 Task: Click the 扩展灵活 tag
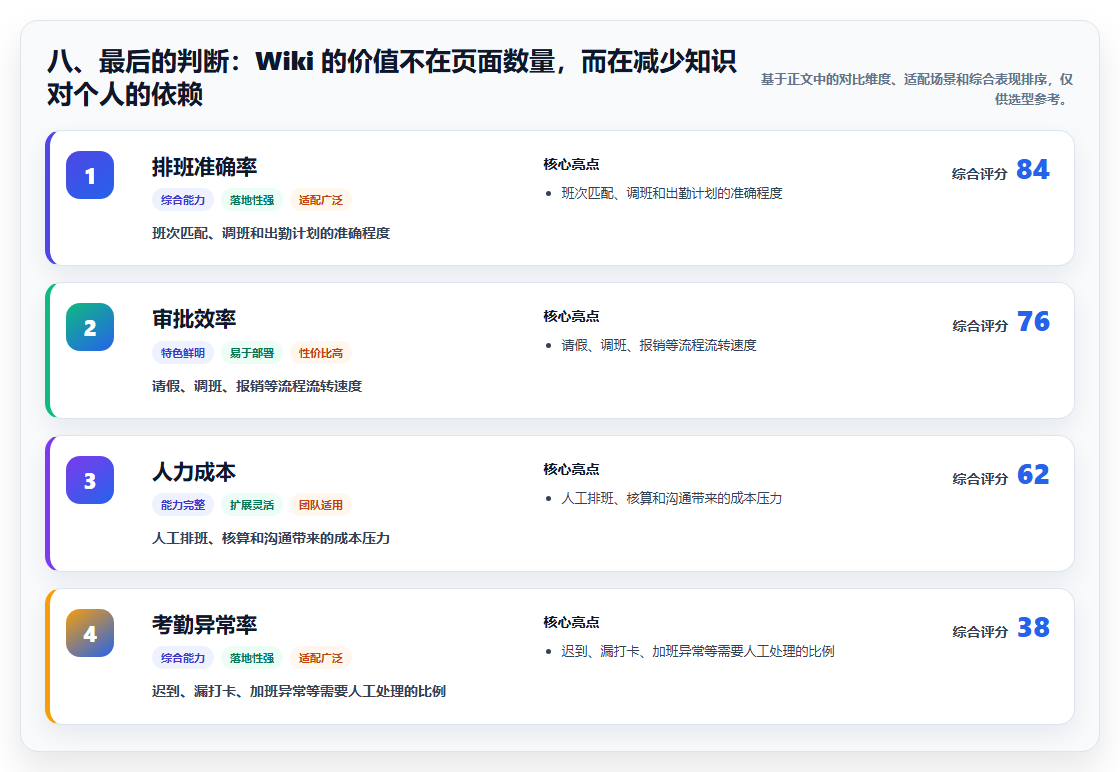252,505
